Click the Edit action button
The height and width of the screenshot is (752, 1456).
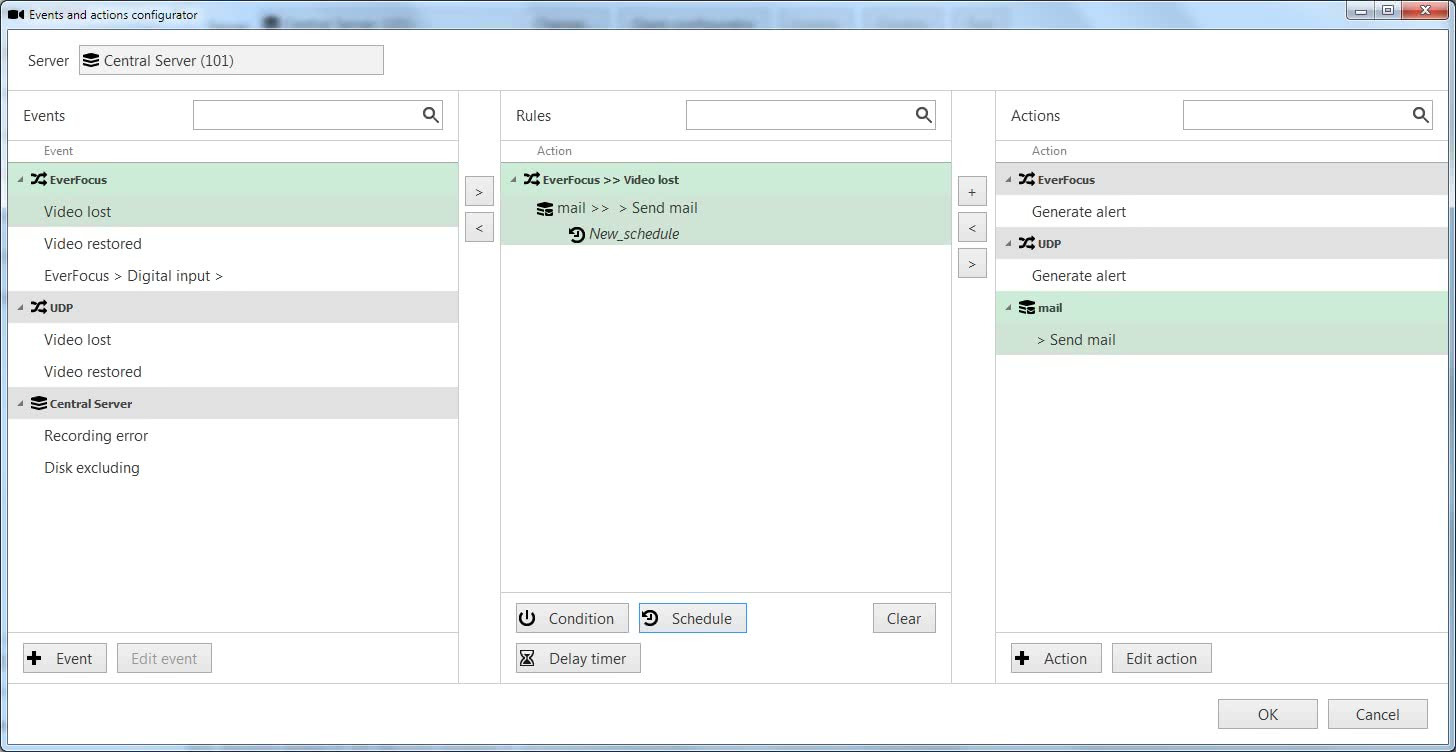click(1161, 658)
